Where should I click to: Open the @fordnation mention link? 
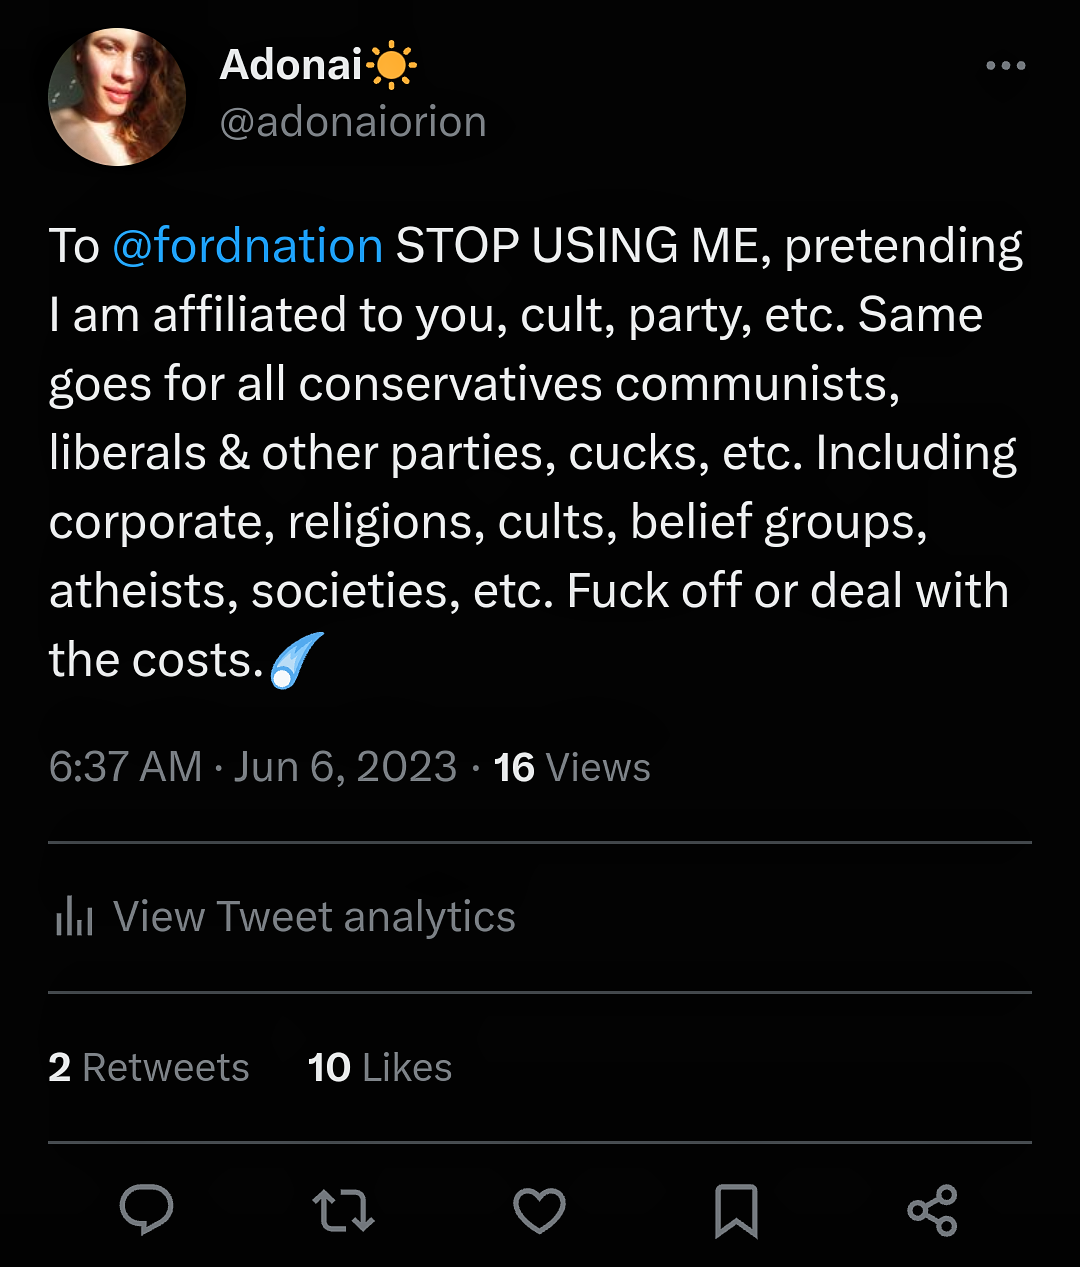[x=247, y=246]
